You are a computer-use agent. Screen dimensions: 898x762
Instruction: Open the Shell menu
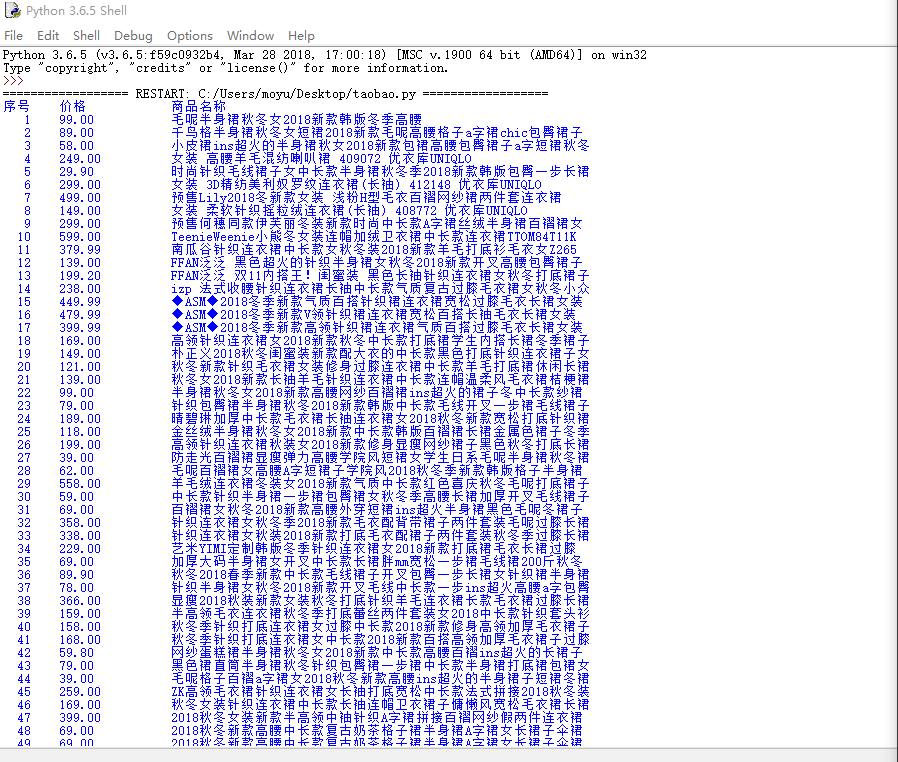(86, 35)
